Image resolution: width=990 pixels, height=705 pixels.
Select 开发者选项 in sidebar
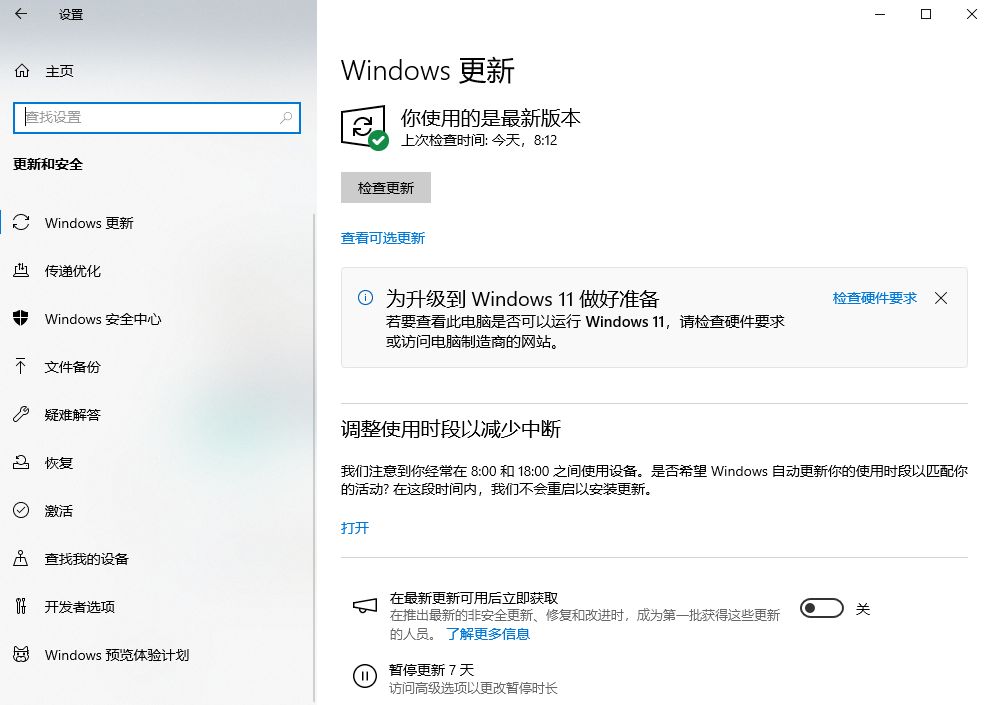[157, 607]
